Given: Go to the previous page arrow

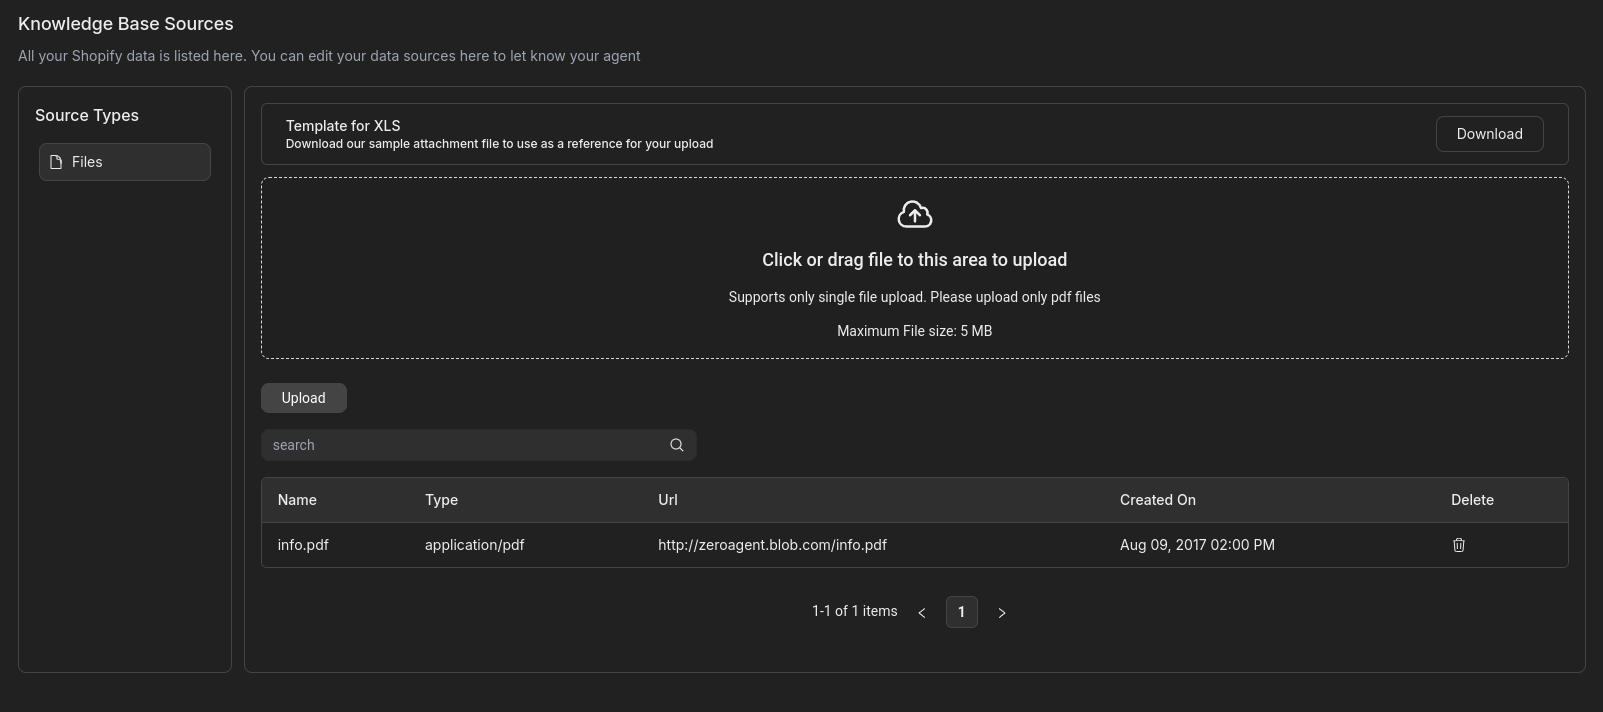Looking at the screenshot, I should [x=922, y=612].
